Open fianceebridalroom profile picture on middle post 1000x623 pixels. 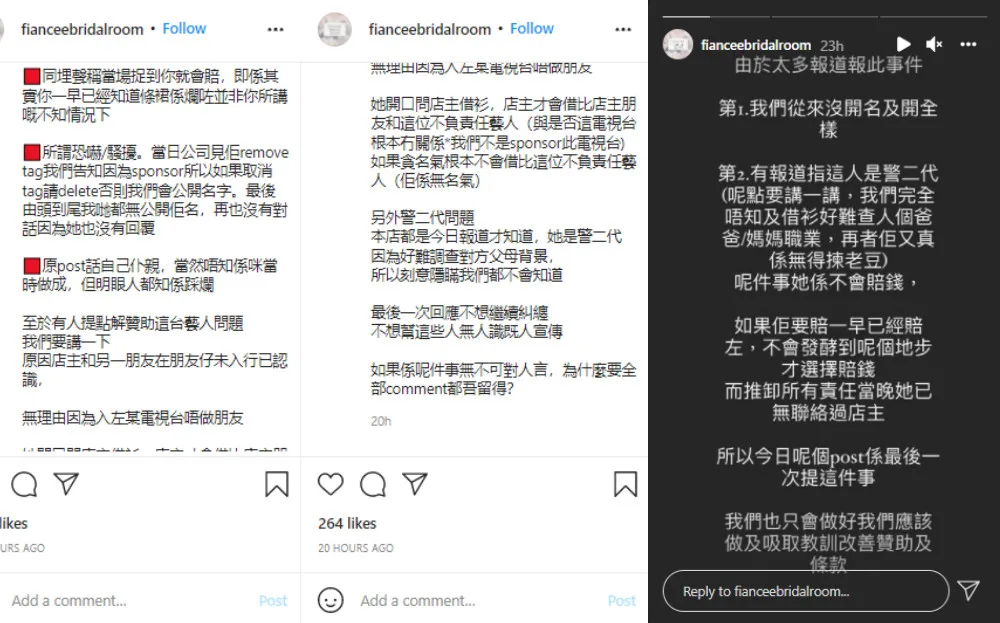(335, 29)
